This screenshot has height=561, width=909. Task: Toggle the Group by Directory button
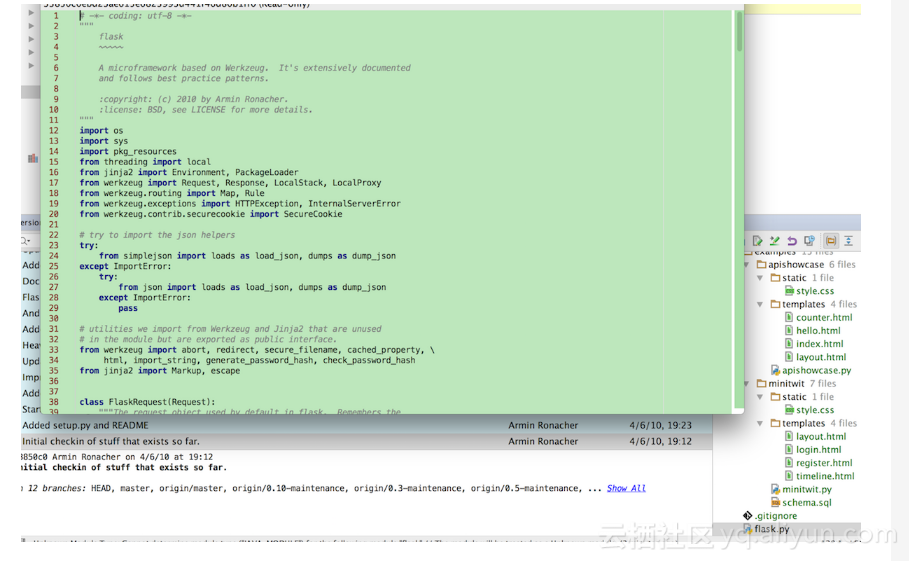(831, 241)
